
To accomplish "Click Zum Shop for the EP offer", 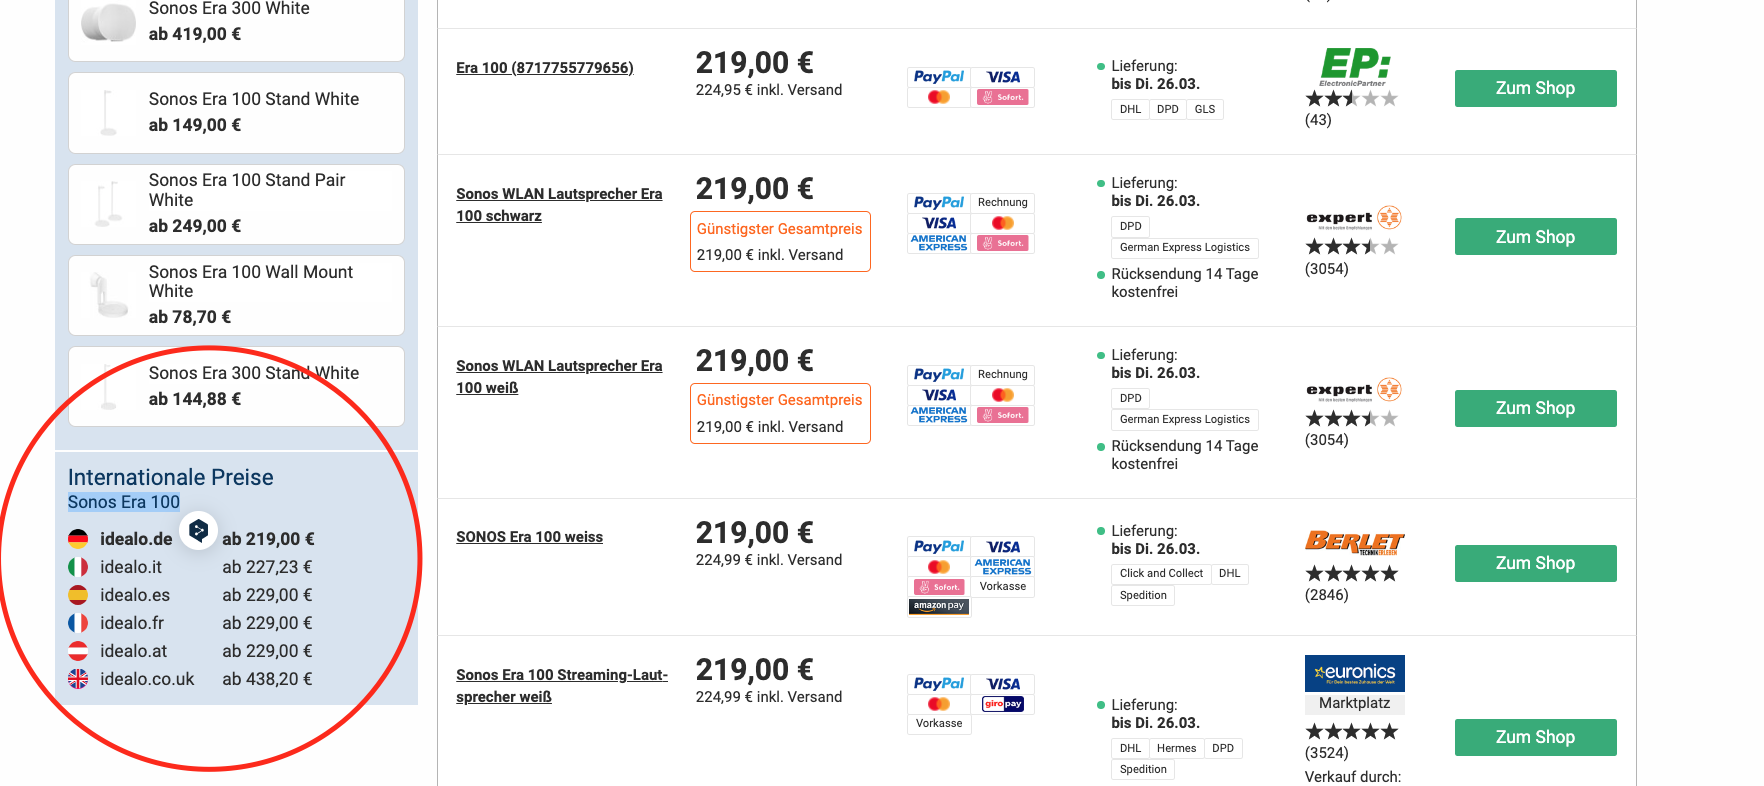I will pyautogui.click(x=1535, y=88).
